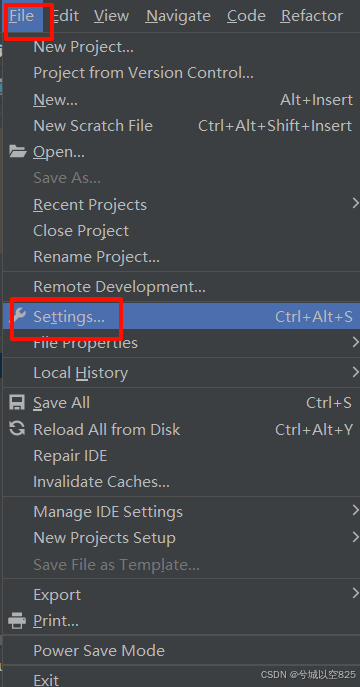Image resolution: width=360 pixels, height=687 pixels.
Task: Open the Navigate menu
Action: 178,16
